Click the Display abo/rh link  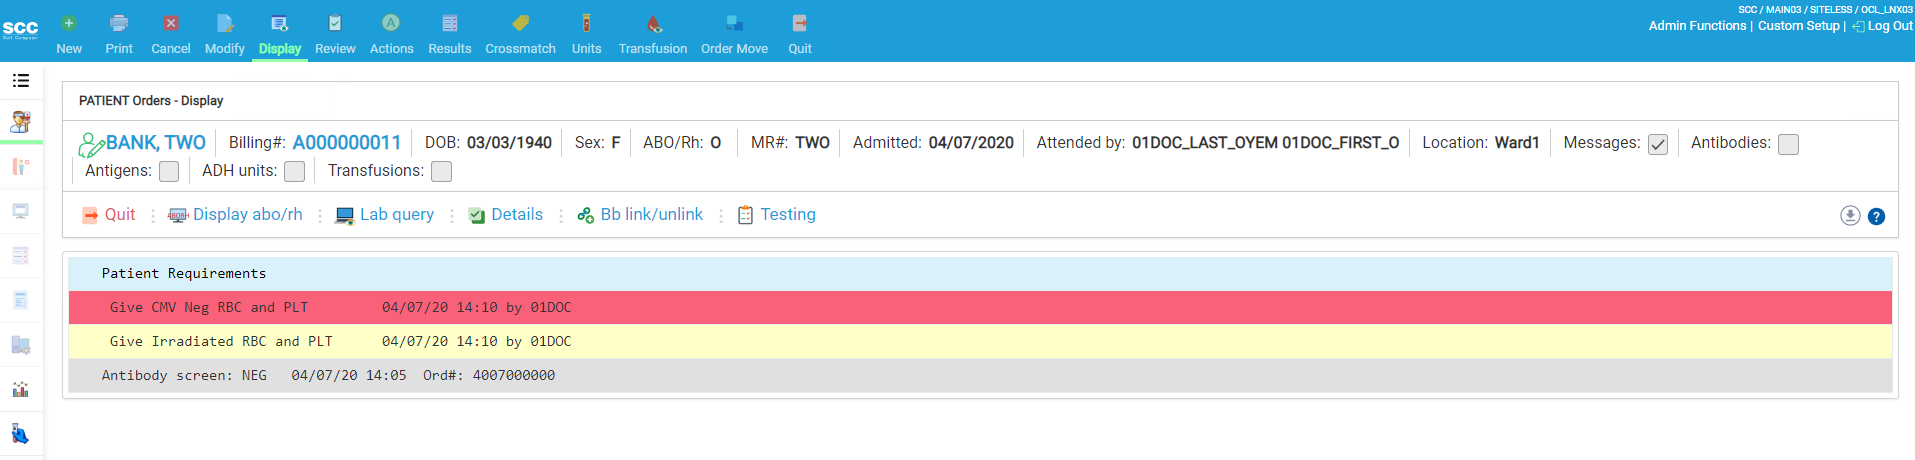[247, 215]
